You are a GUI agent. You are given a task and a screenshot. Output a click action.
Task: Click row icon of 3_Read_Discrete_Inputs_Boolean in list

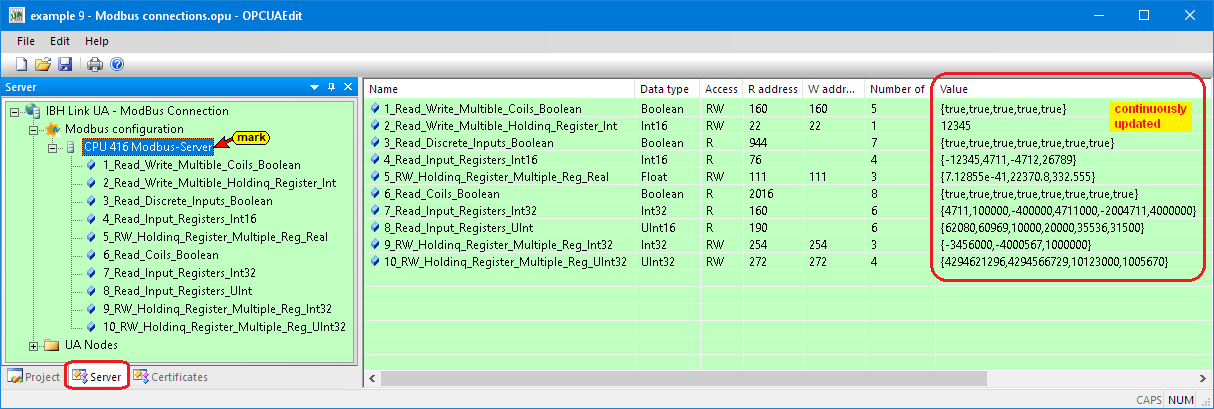(x=374, y=143)
